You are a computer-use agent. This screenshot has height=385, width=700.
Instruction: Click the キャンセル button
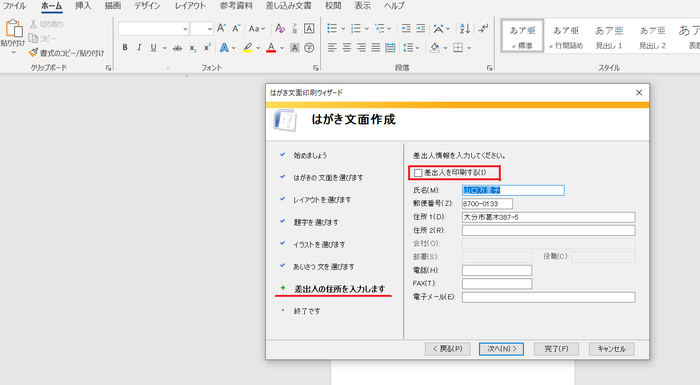[612, 349]
